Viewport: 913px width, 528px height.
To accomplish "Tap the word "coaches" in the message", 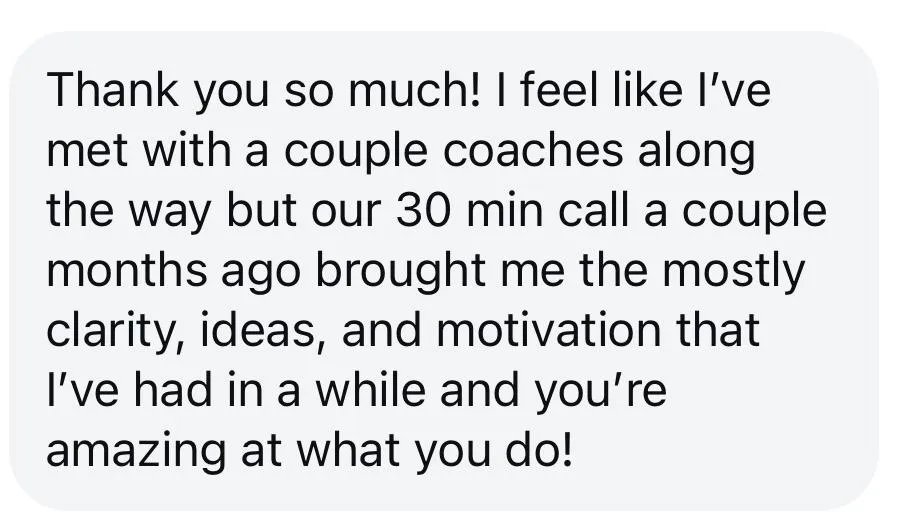I will (533, 151).
